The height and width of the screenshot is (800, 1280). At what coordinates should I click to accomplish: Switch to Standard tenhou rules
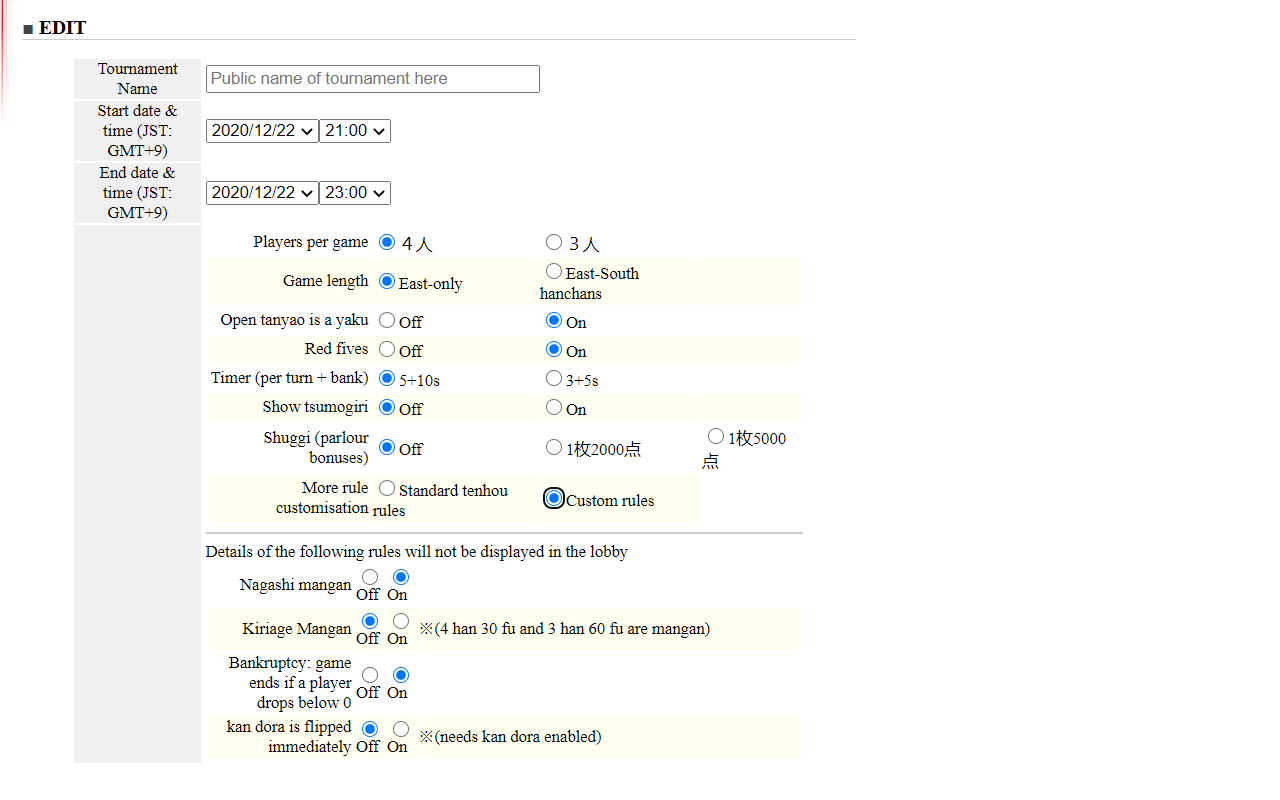[x=387, y=488]
